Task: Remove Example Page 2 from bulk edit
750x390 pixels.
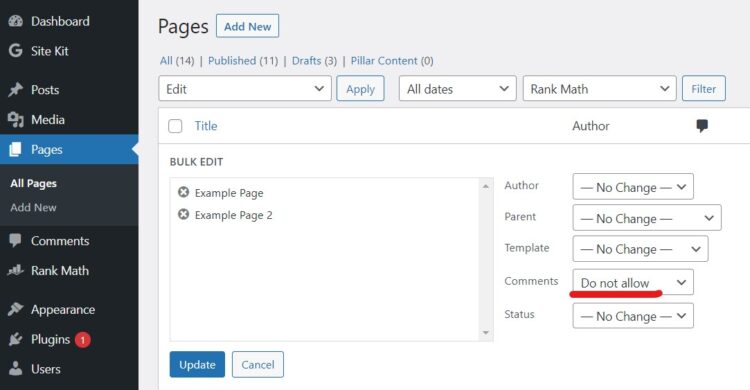Action: pyautogui.click(x=183, y=214)
